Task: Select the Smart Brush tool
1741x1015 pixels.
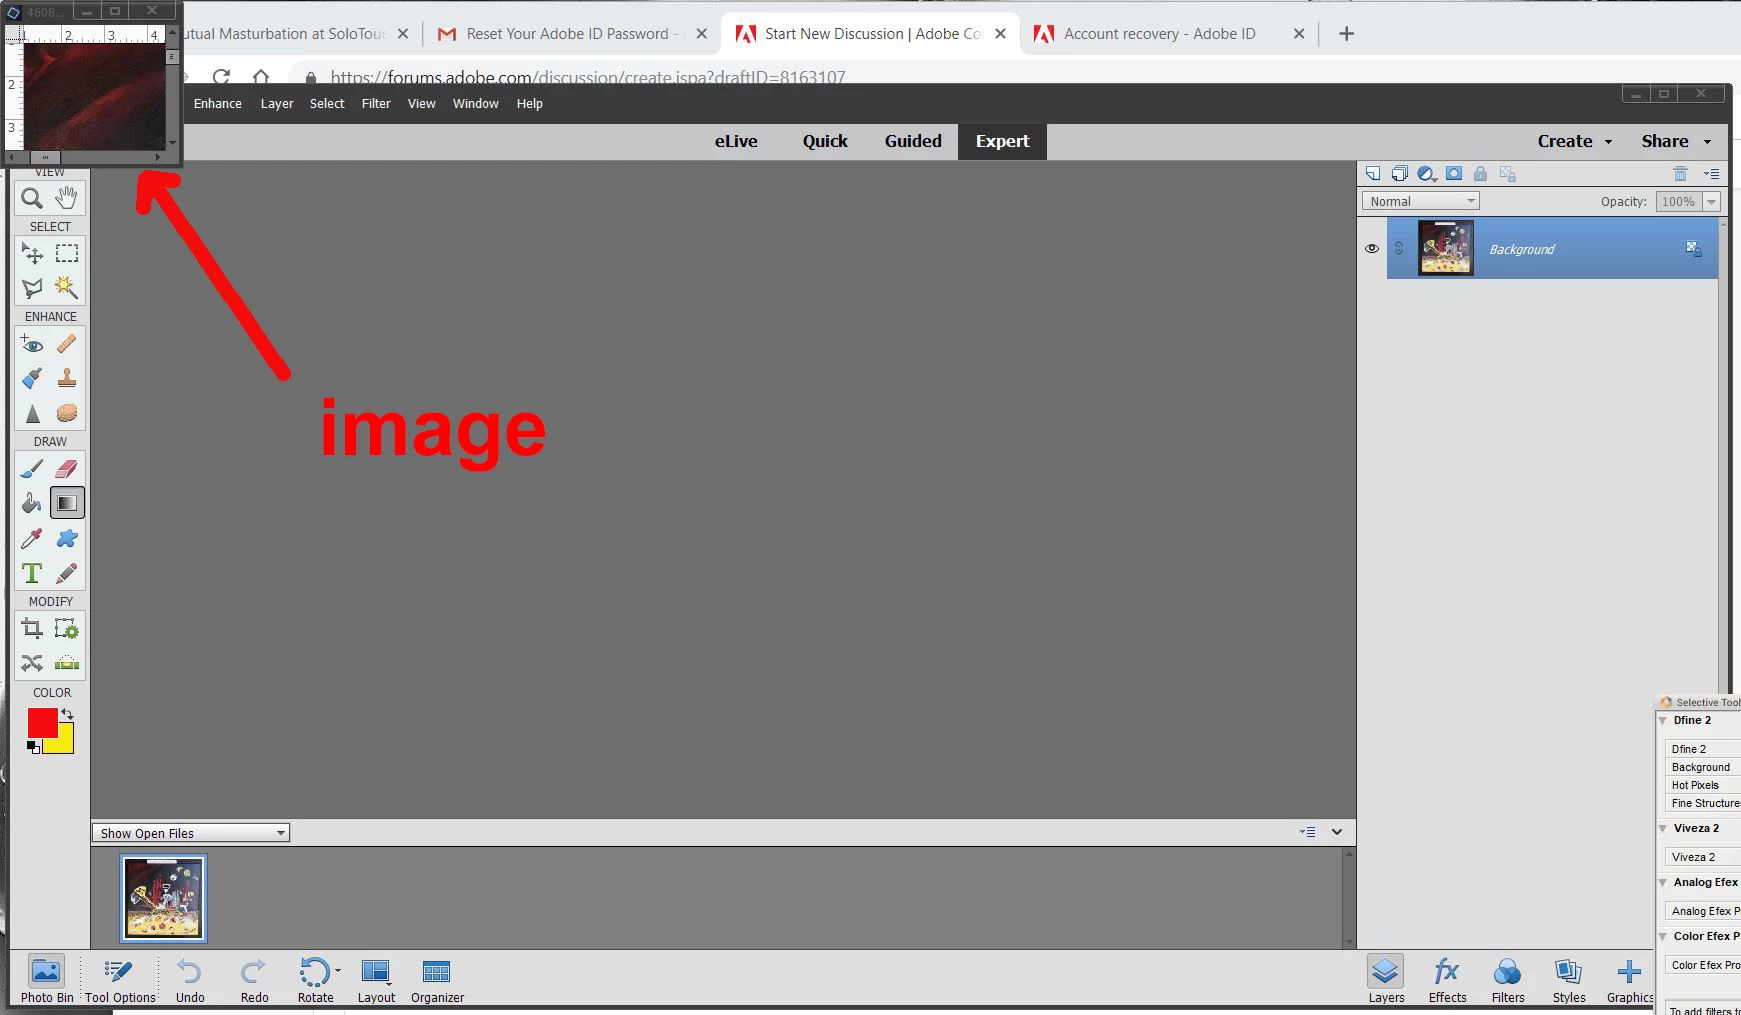Action: (x=32, y=378)
